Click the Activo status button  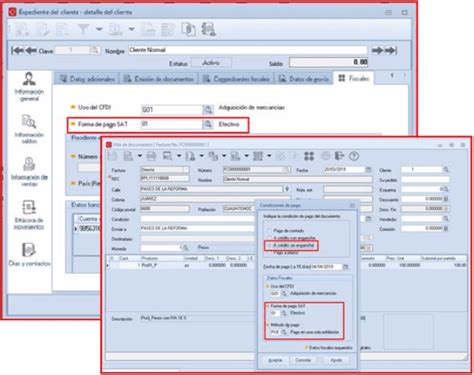coord(211,63)
